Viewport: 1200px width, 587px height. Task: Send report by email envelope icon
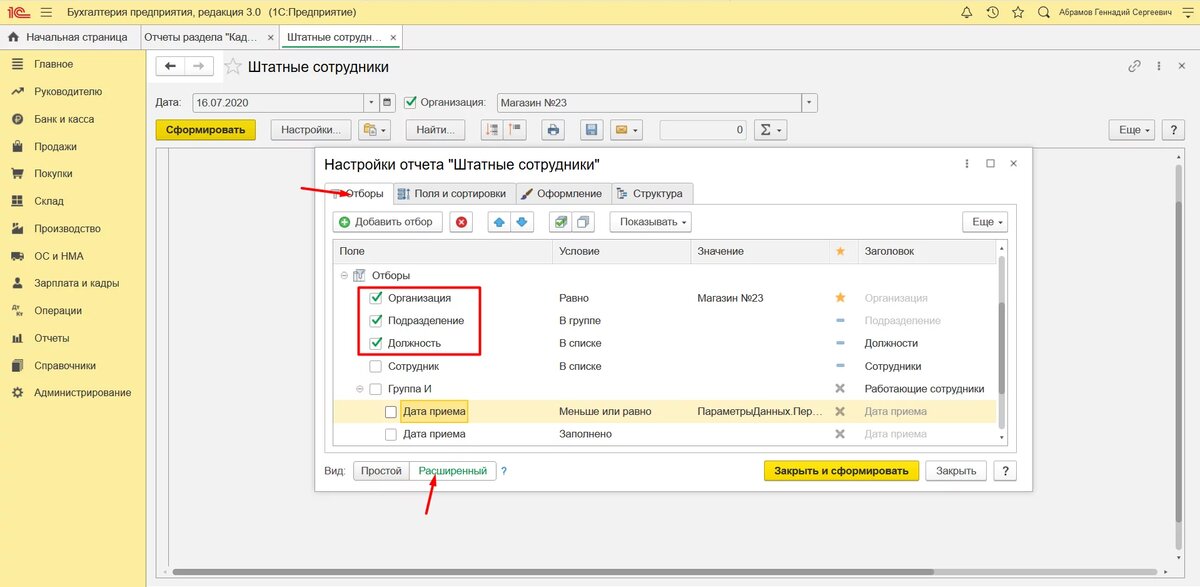(626, 130)
